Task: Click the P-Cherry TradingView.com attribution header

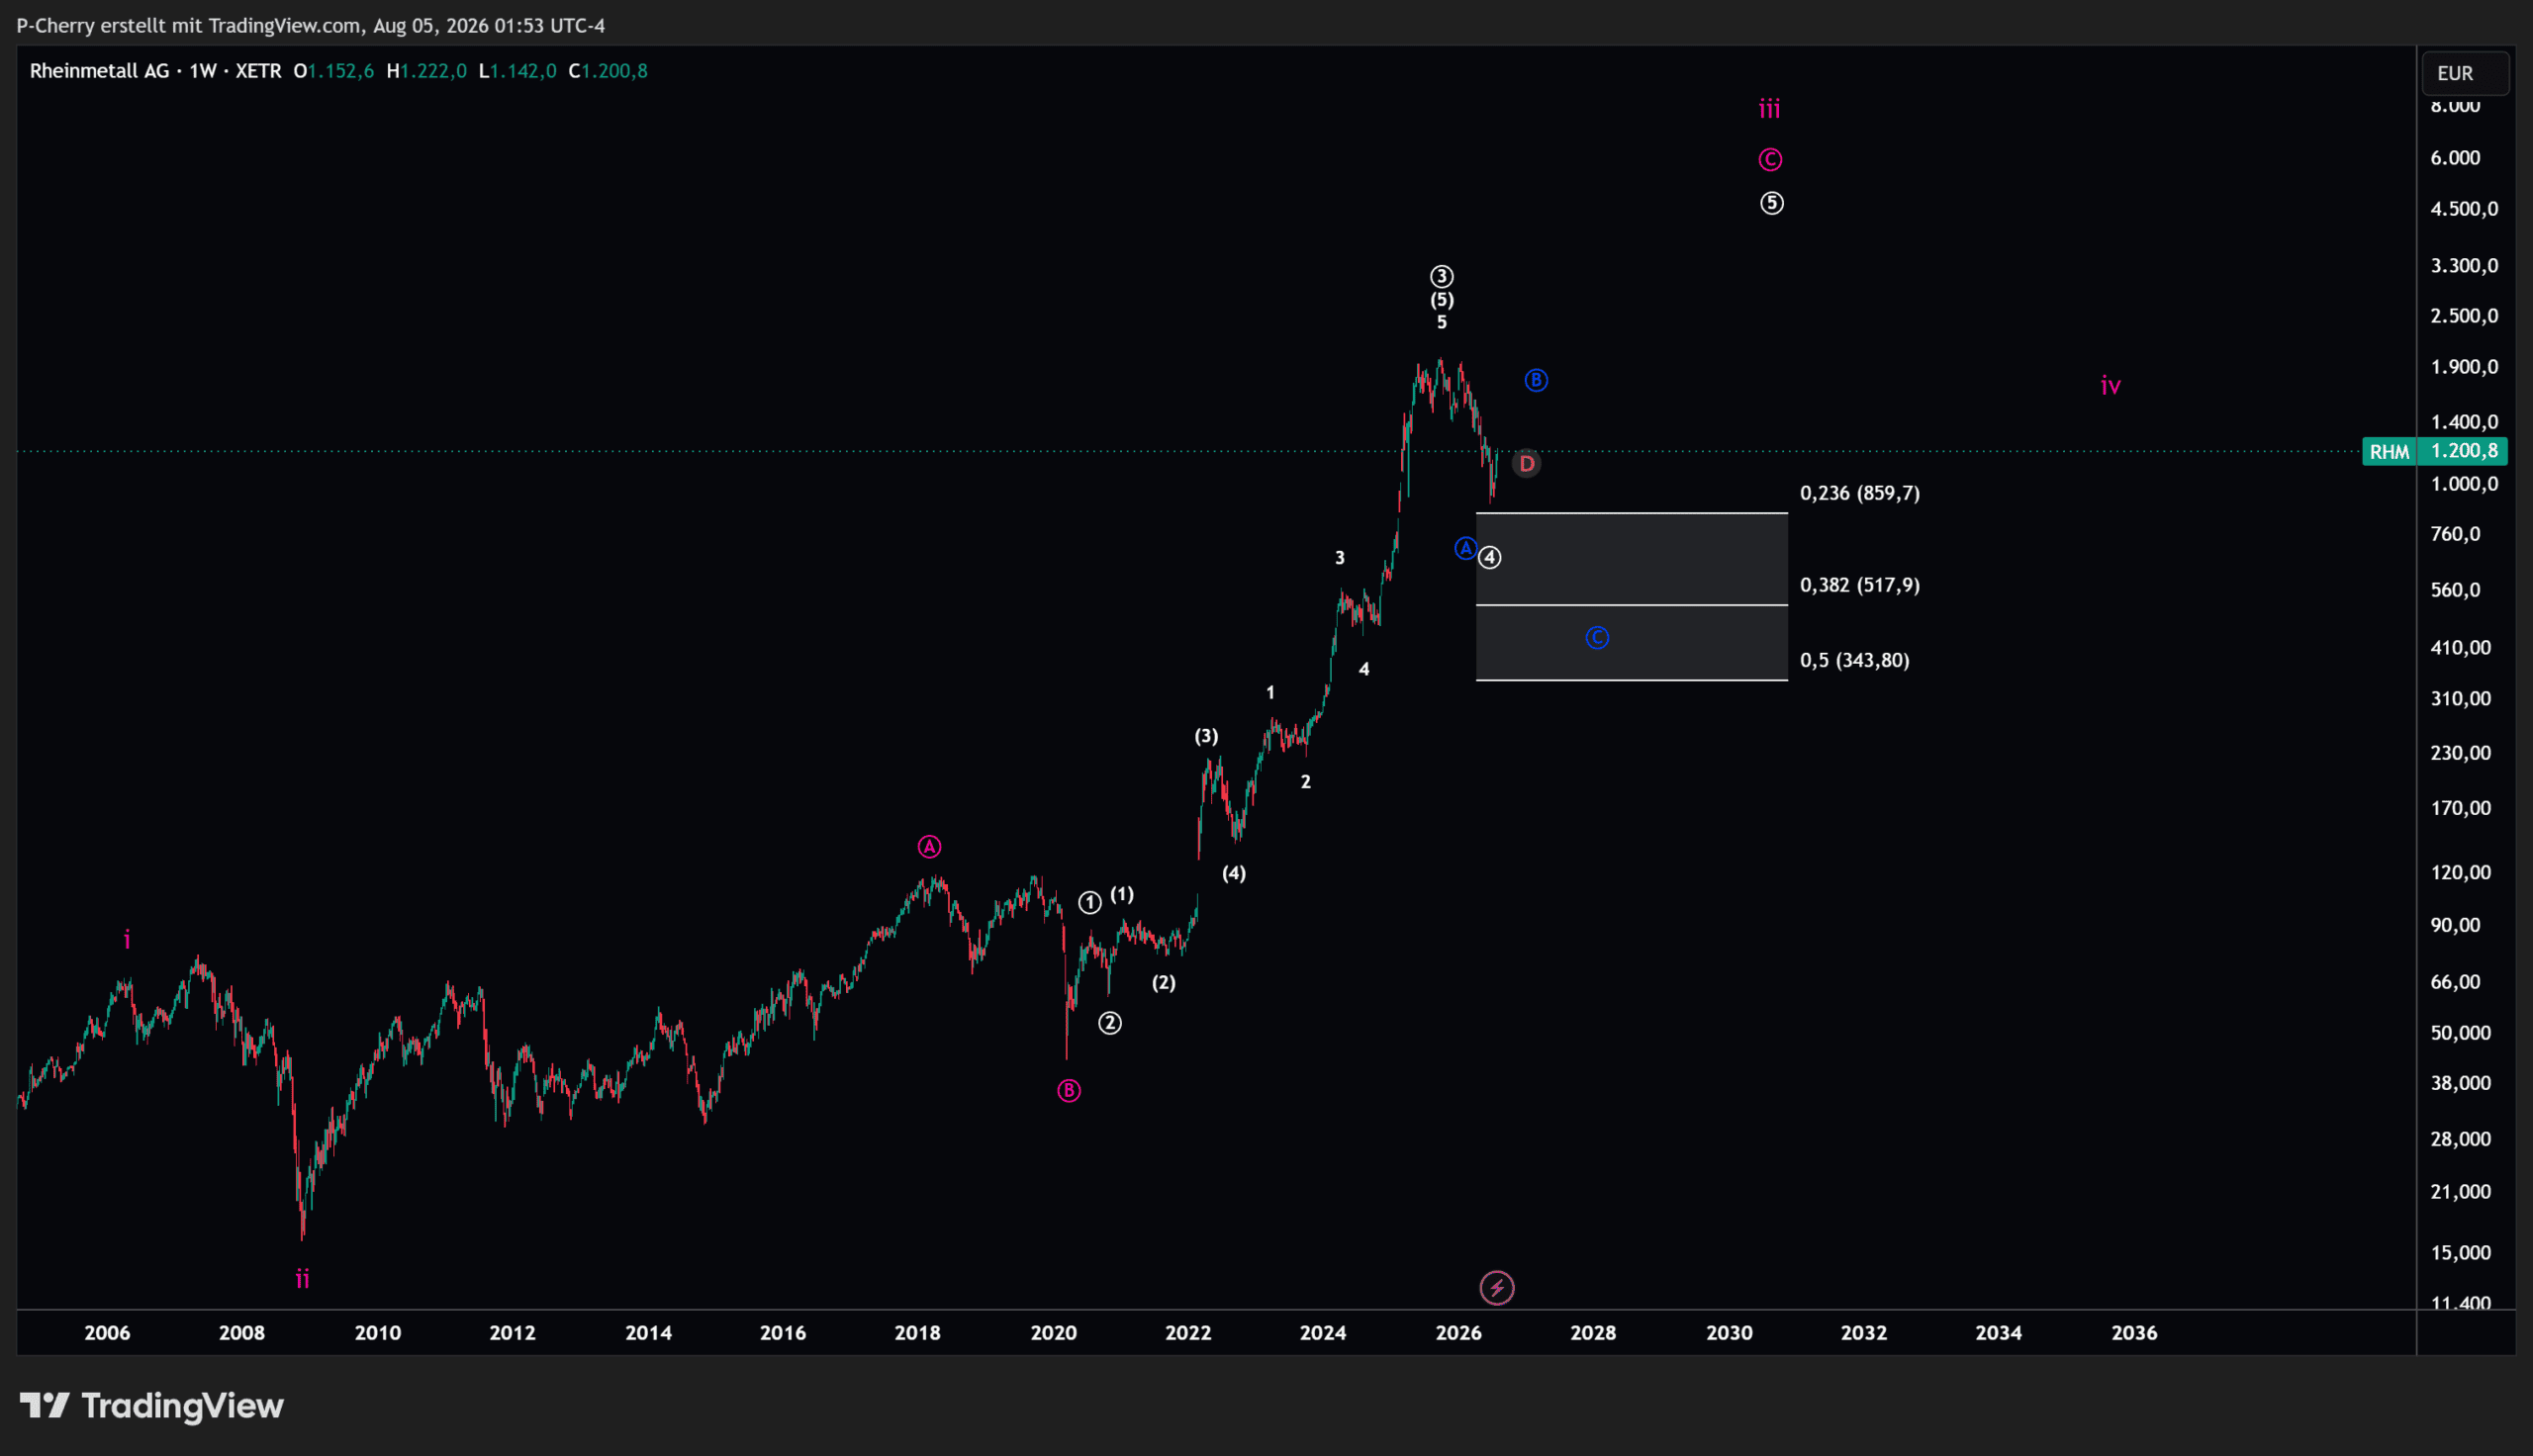Action: pos(311,25)
